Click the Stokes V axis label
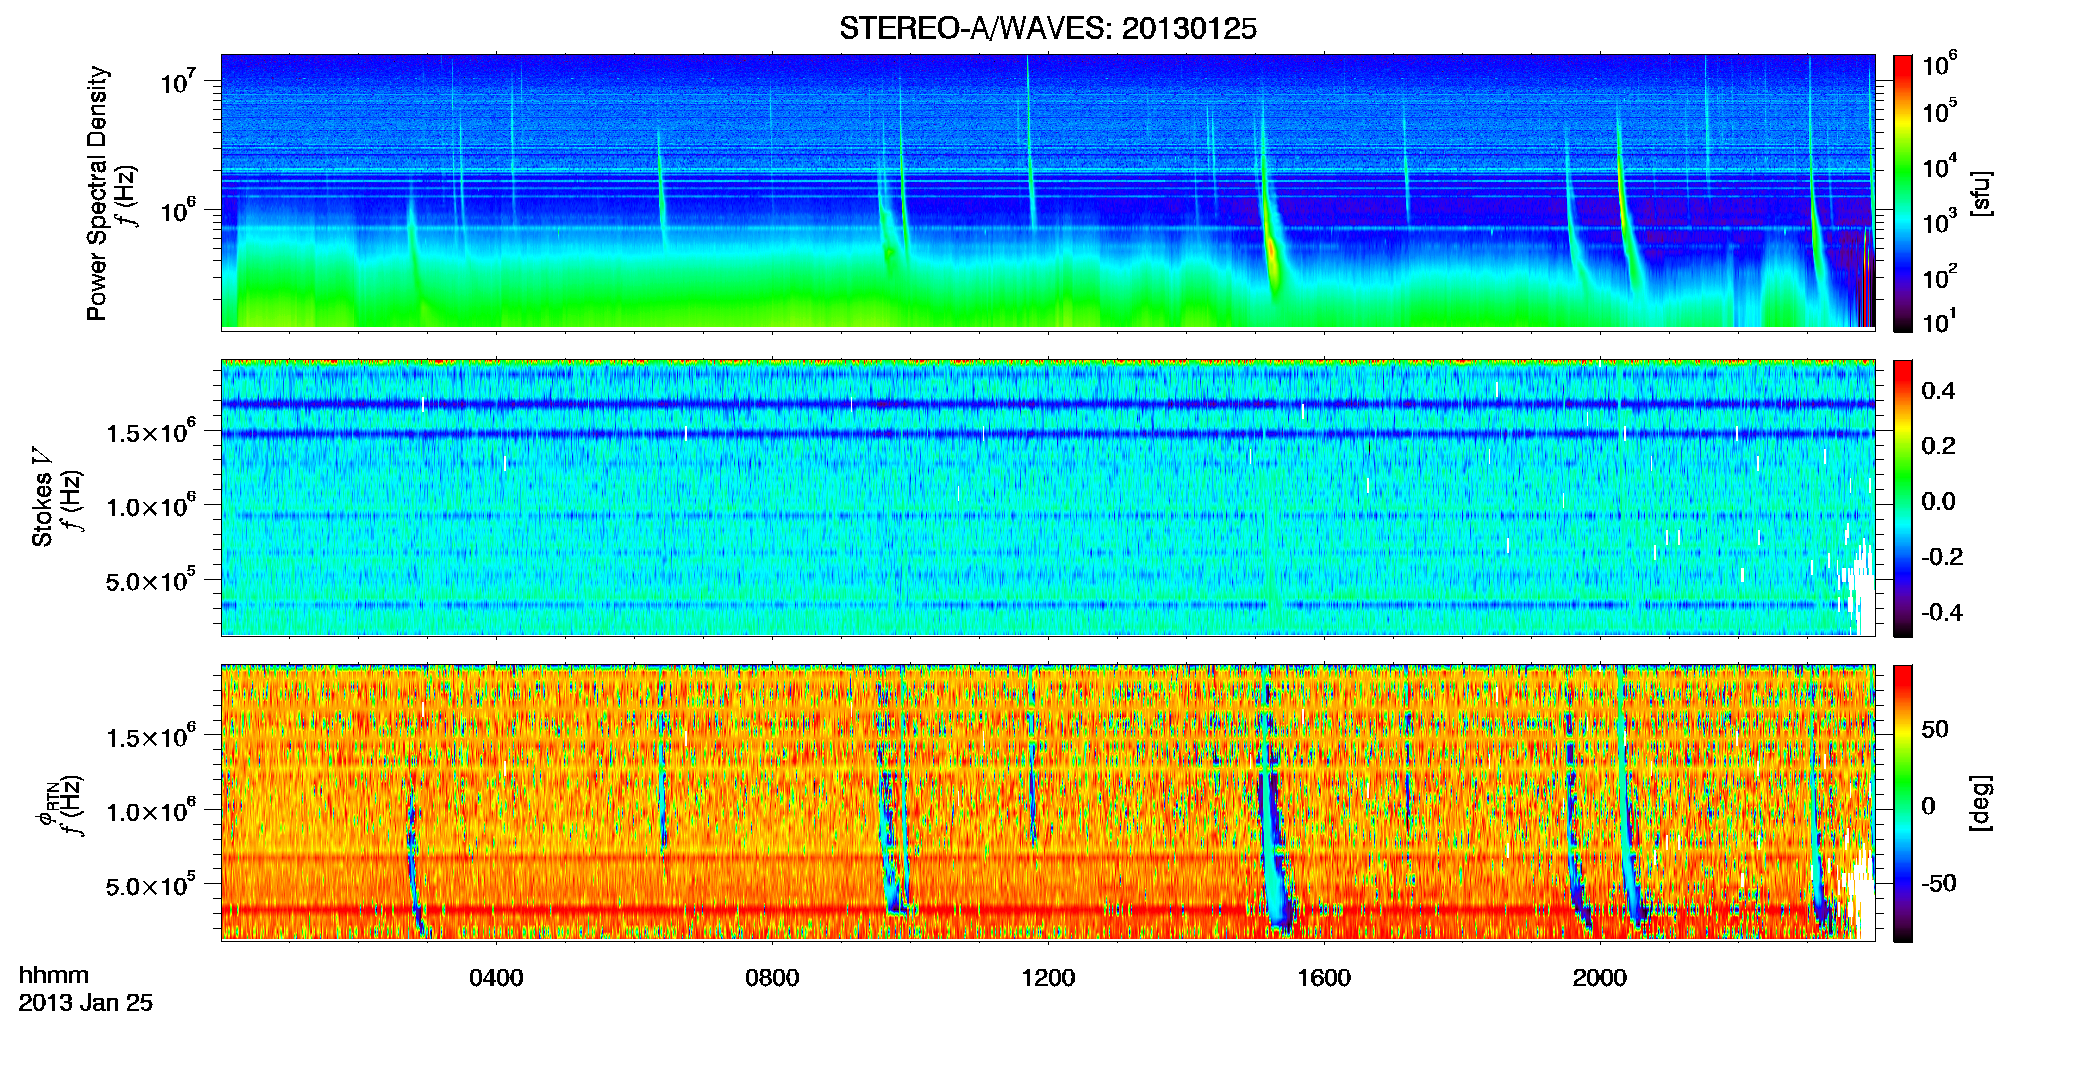 coord(42,497)
